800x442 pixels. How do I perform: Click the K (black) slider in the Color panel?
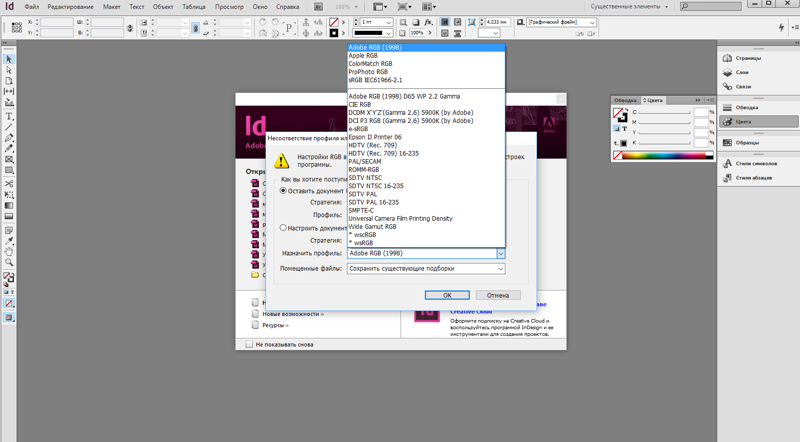(x=665, y=143)
